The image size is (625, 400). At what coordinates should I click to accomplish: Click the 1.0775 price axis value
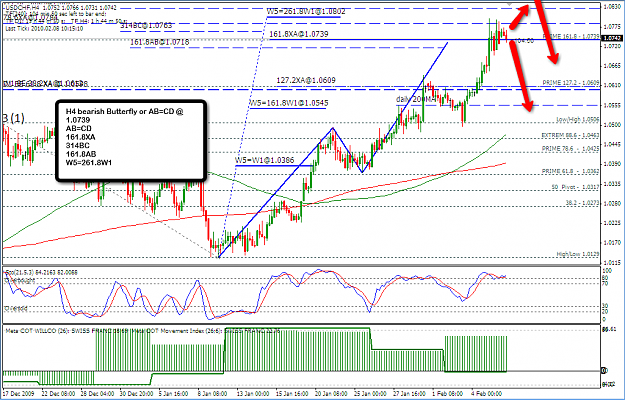[x=611, y=27]
